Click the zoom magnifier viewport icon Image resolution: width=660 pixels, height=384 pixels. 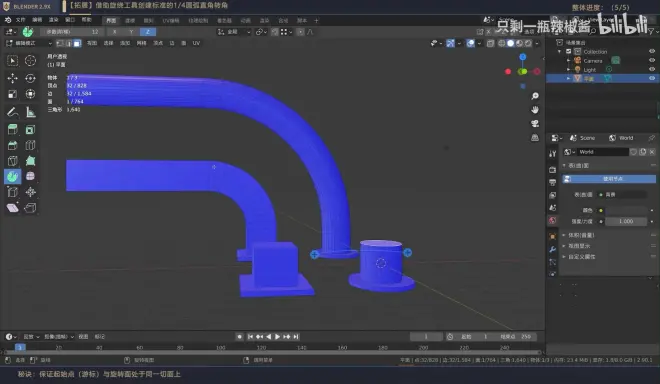(535, 96)
